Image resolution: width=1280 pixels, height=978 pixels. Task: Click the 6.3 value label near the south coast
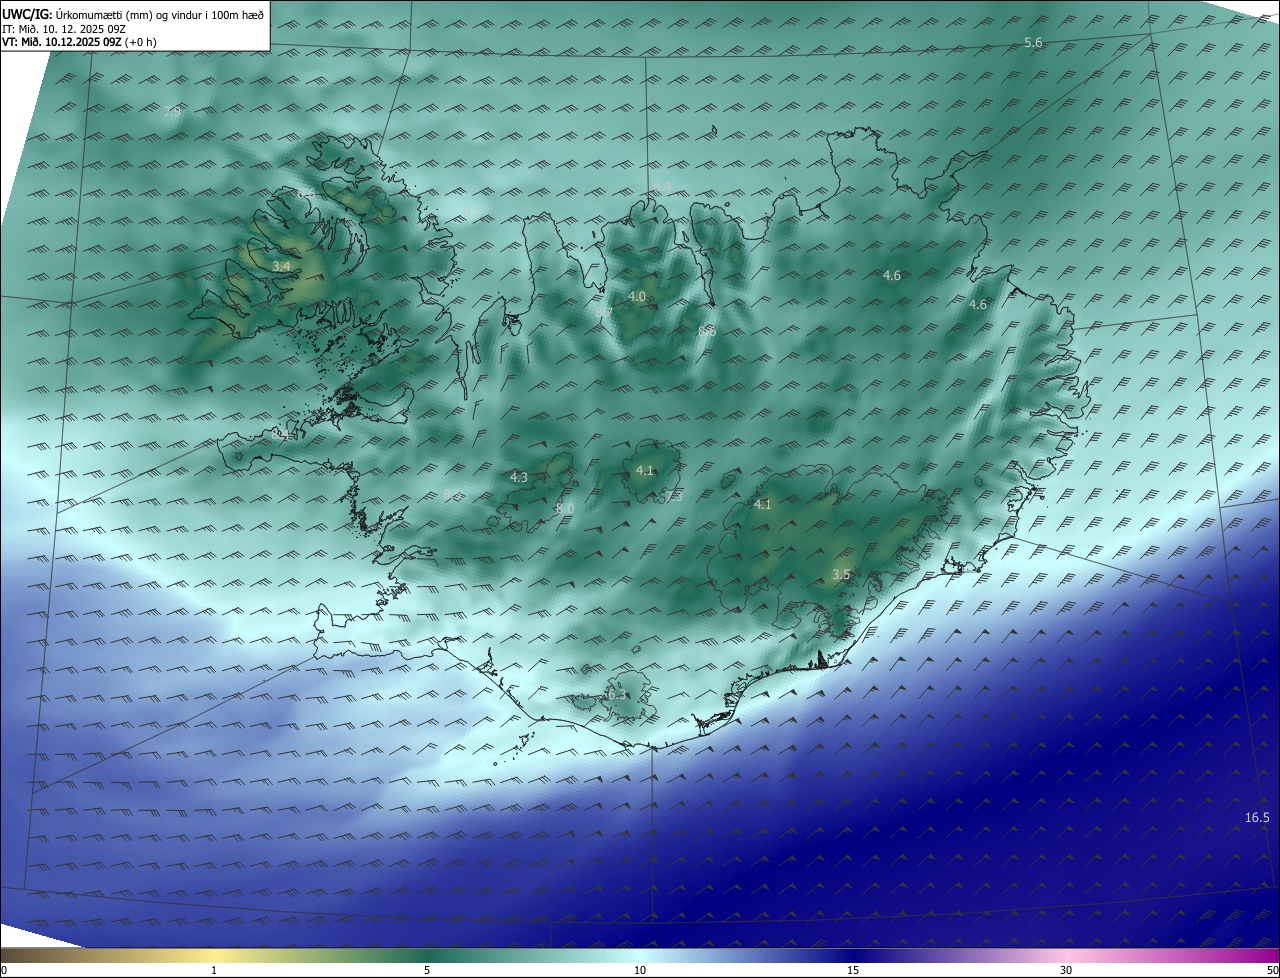click(x=617, y=695)
